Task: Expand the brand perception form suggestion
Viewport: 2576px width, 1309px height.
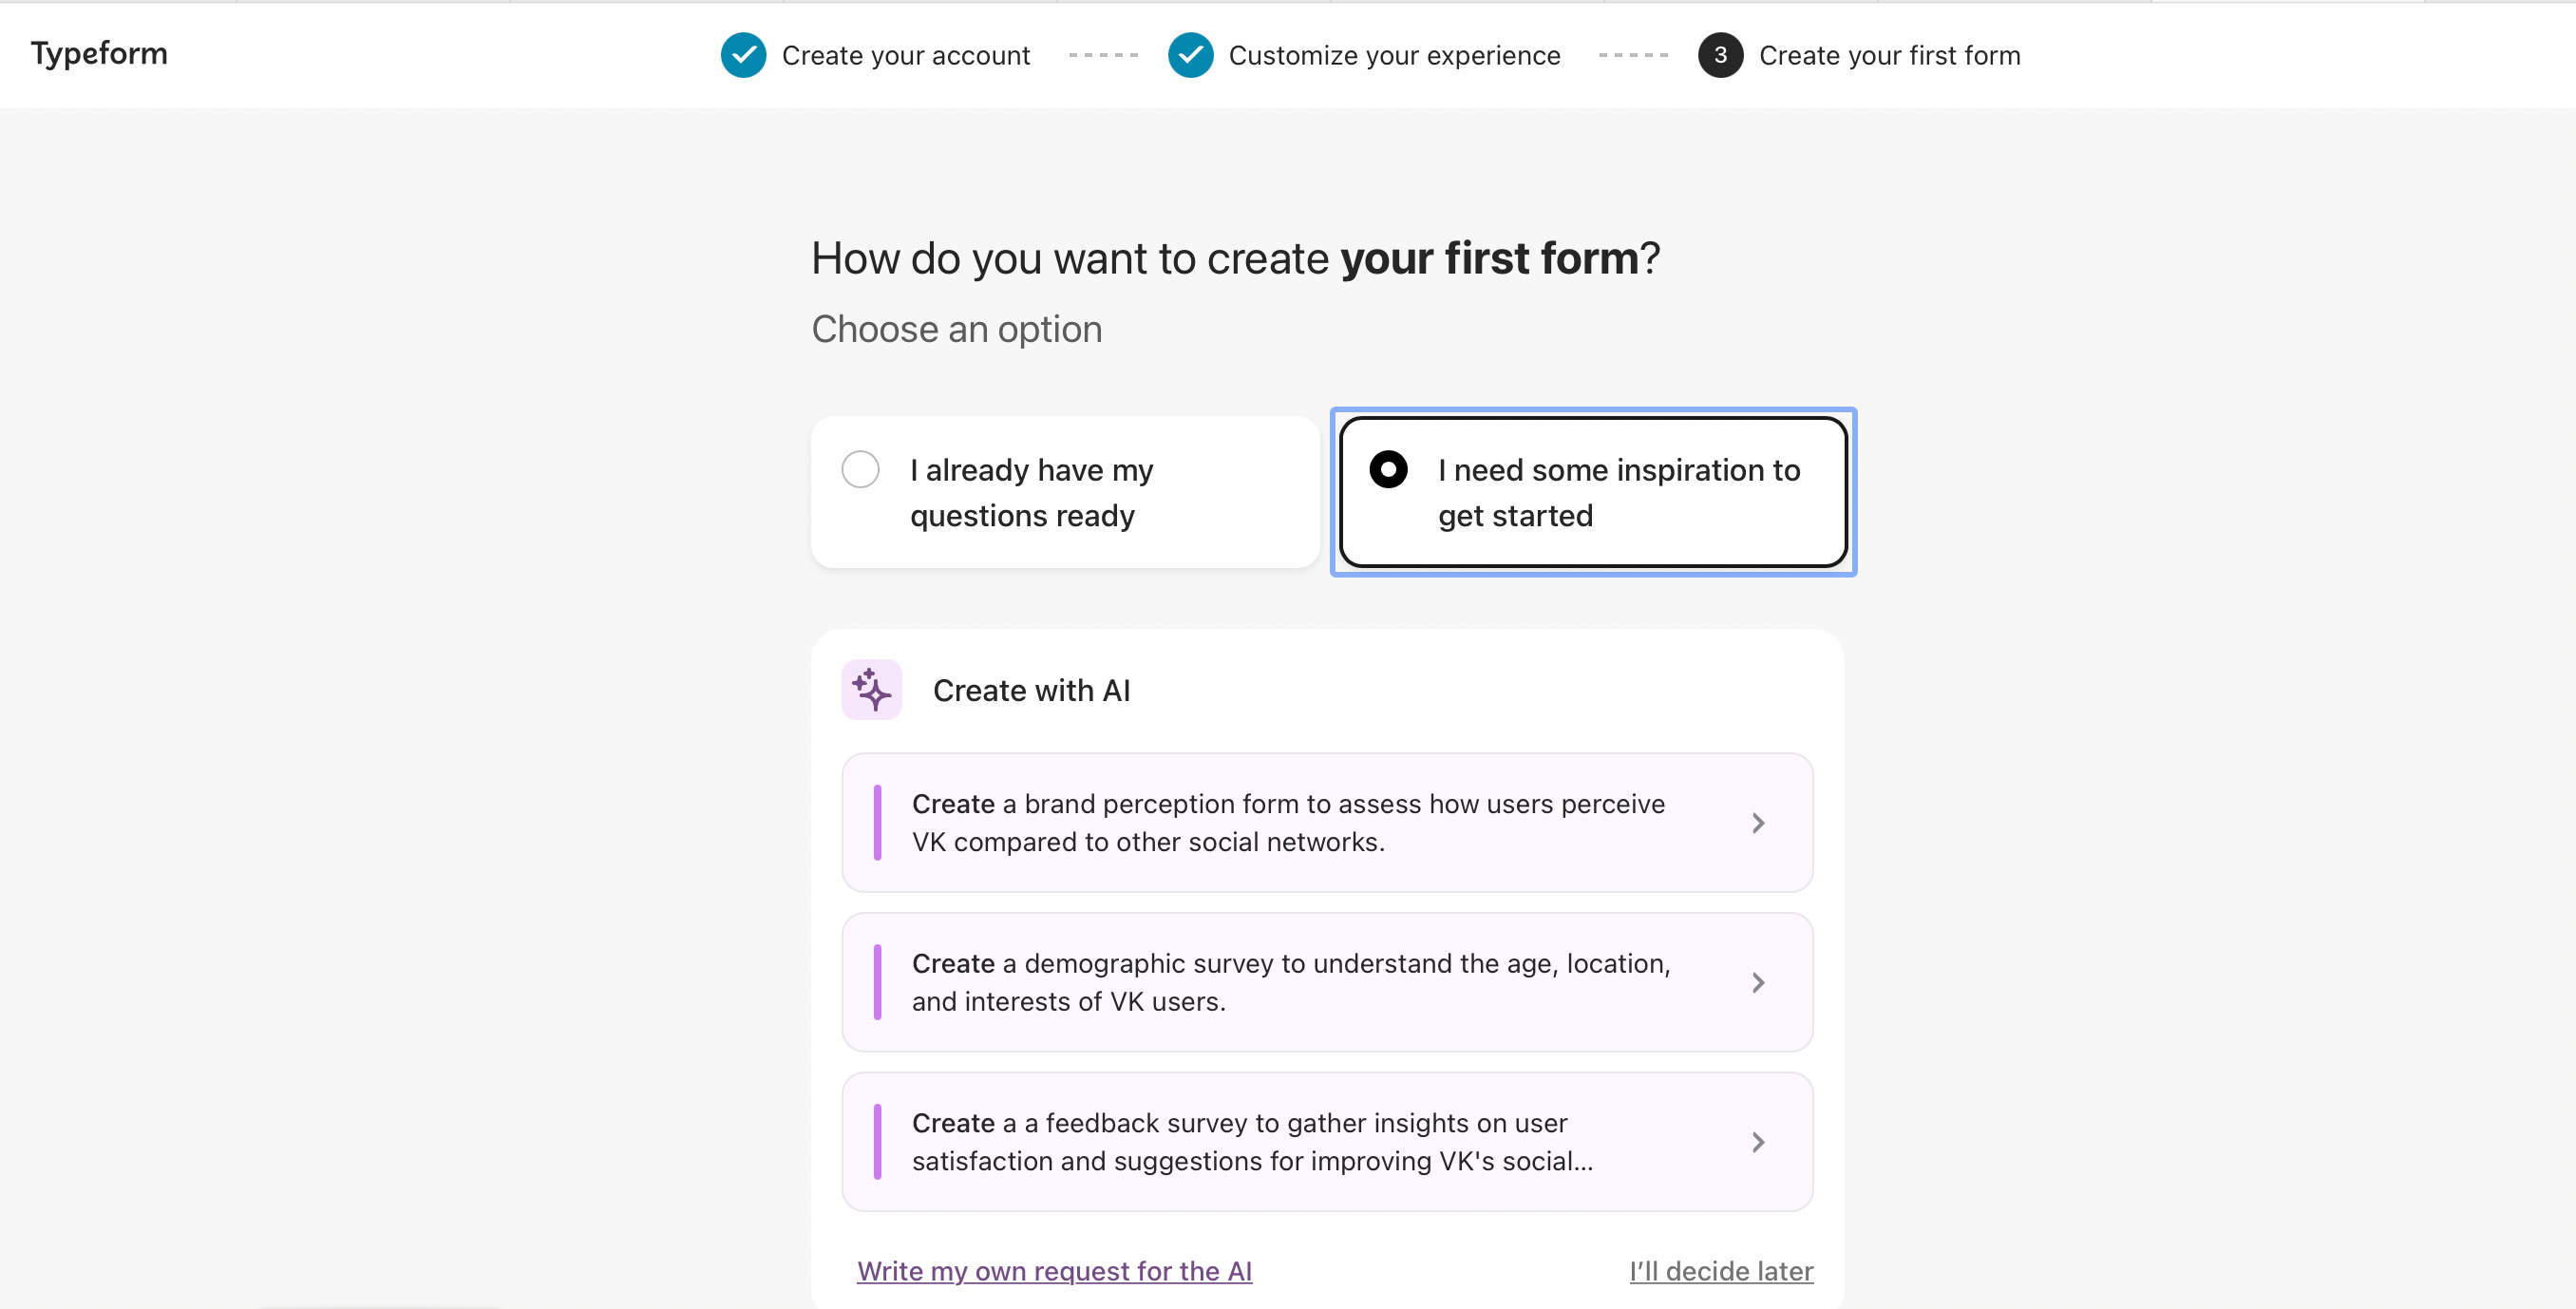Action: tap(1758, 822)
